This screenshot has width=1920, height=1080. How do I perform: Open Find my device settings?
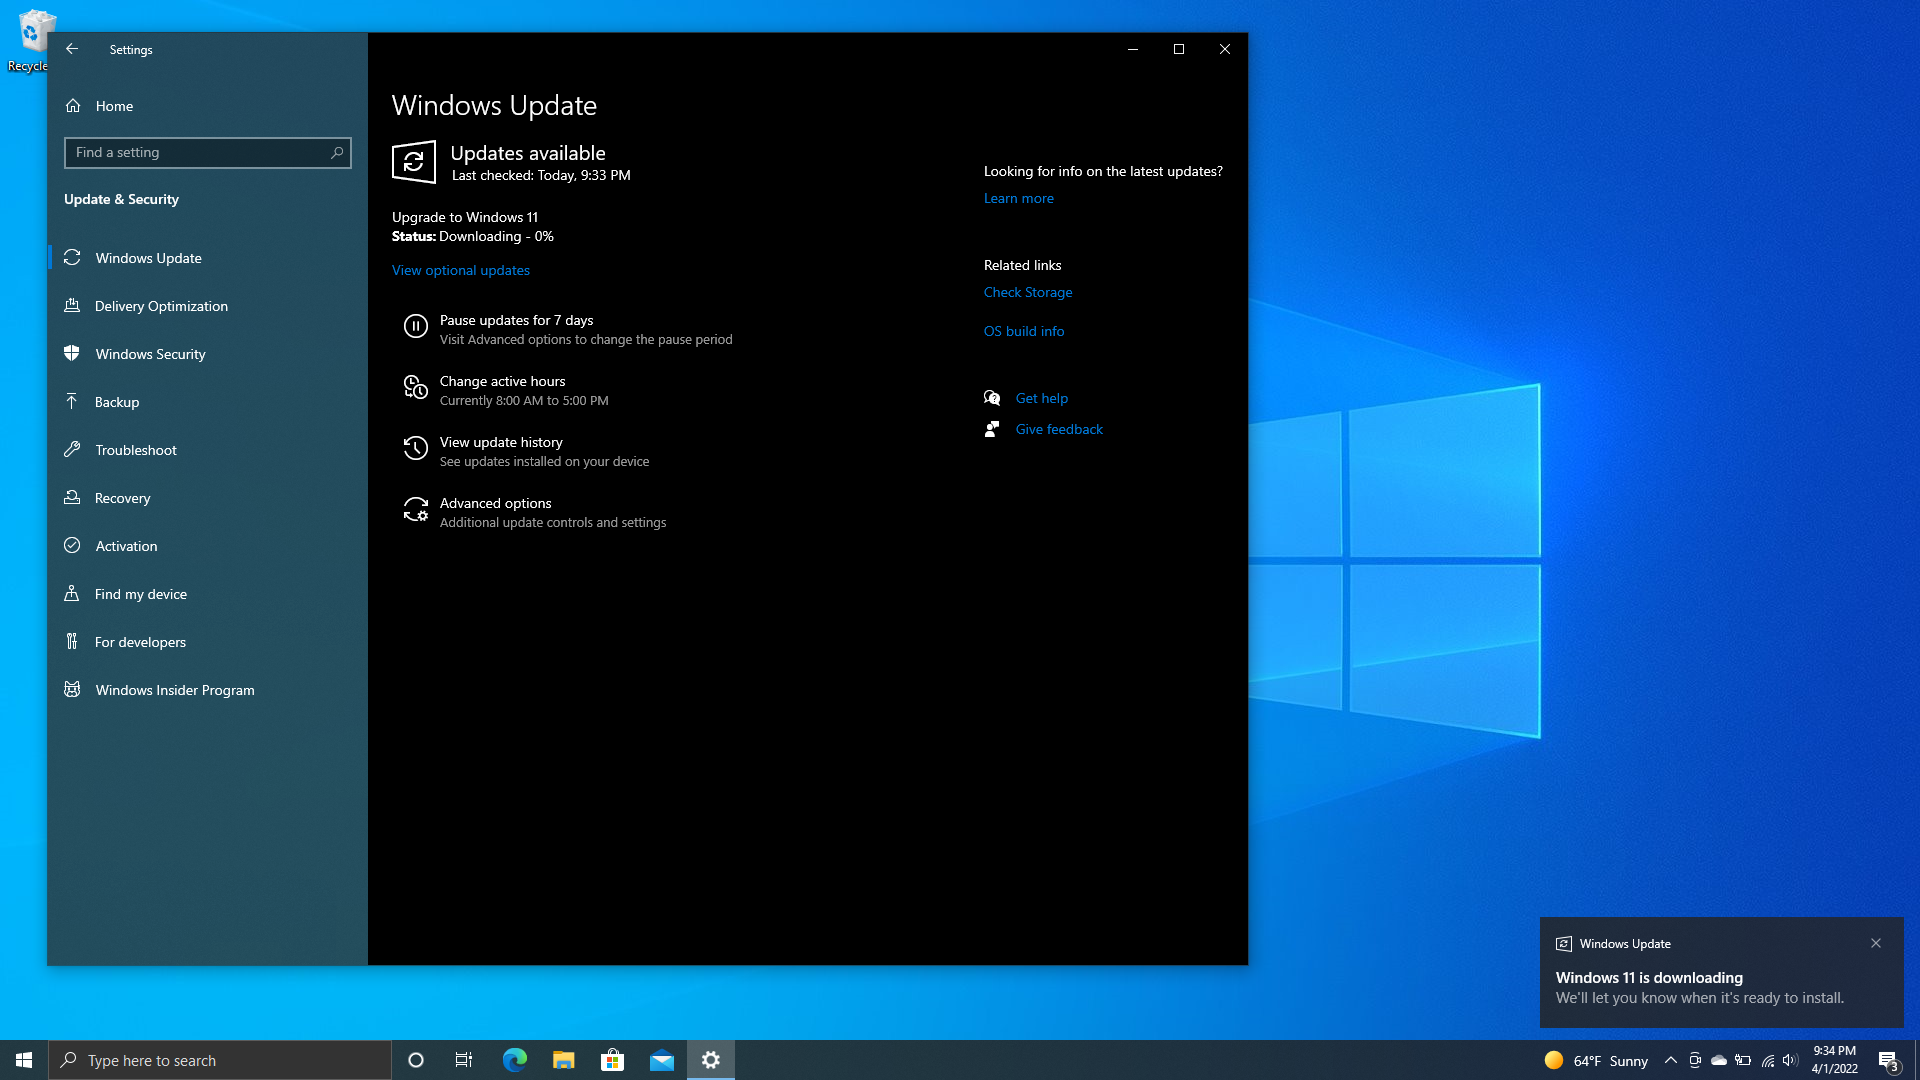point(208,594)
